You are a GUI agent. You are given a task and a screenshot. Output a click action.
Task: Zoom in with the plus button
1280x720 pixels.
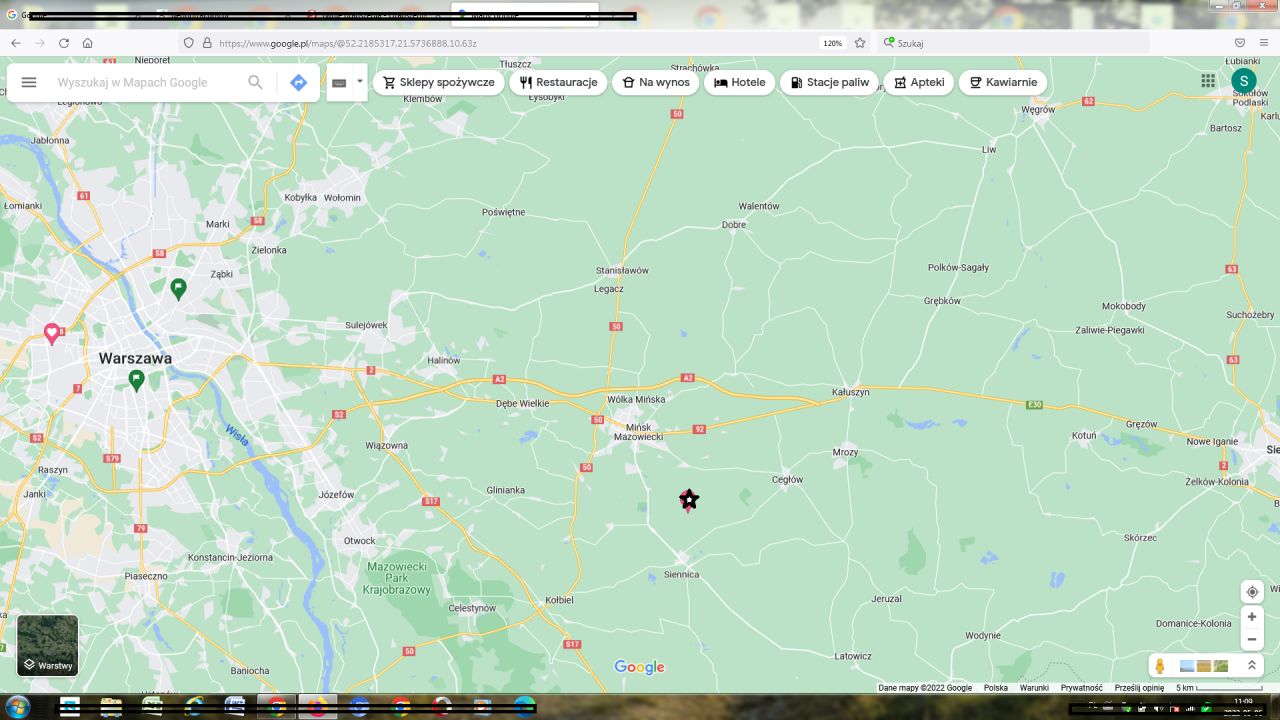[1252, 617]
